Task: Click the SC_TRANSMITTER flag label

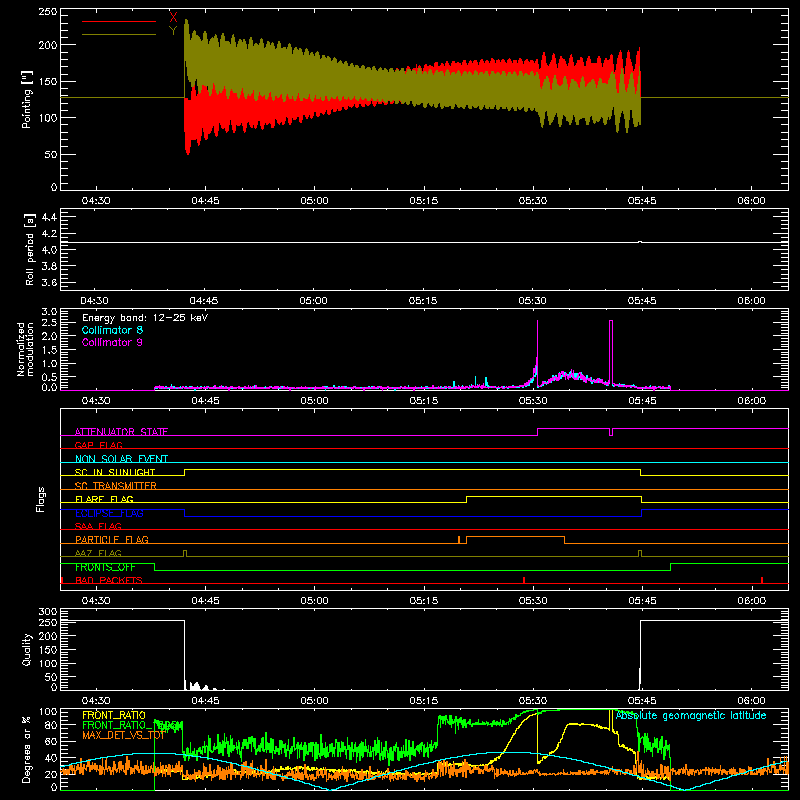Action: click(116, 486)
